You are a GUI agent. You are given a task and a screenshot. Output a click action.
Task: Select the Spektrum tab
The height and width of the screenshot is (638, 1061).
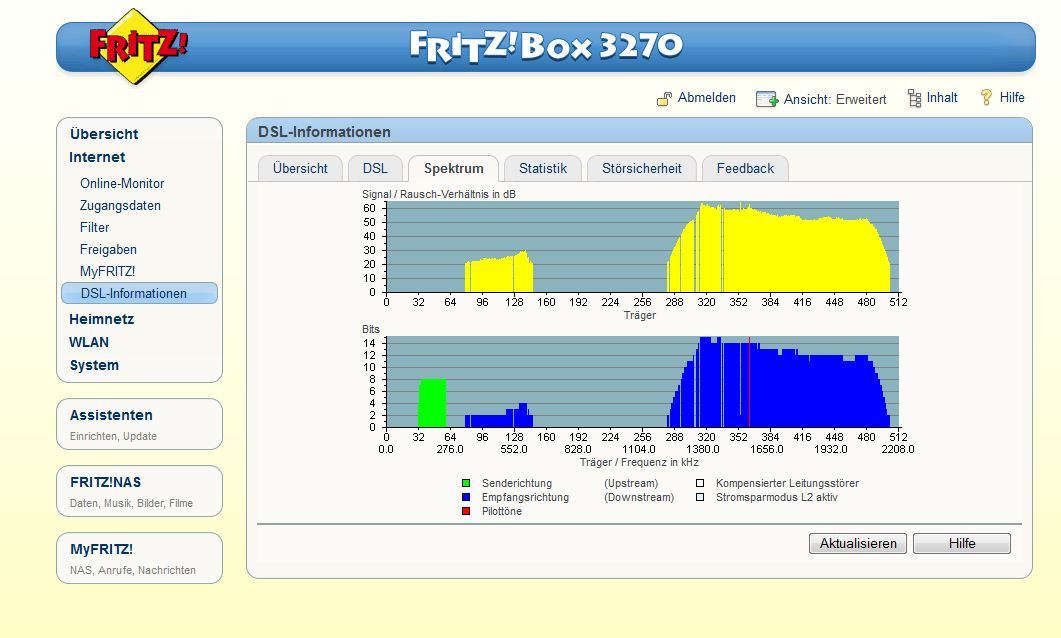[453, 168]
